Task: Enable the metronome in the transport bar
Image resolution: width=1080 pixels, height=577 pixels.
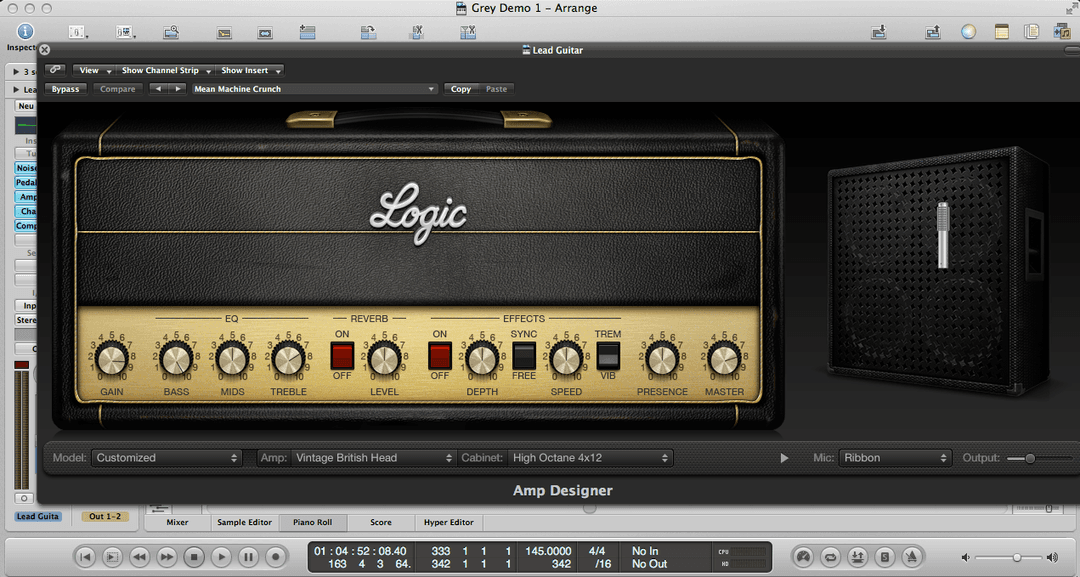Action: pyautogui.click(x=913, y=557)
